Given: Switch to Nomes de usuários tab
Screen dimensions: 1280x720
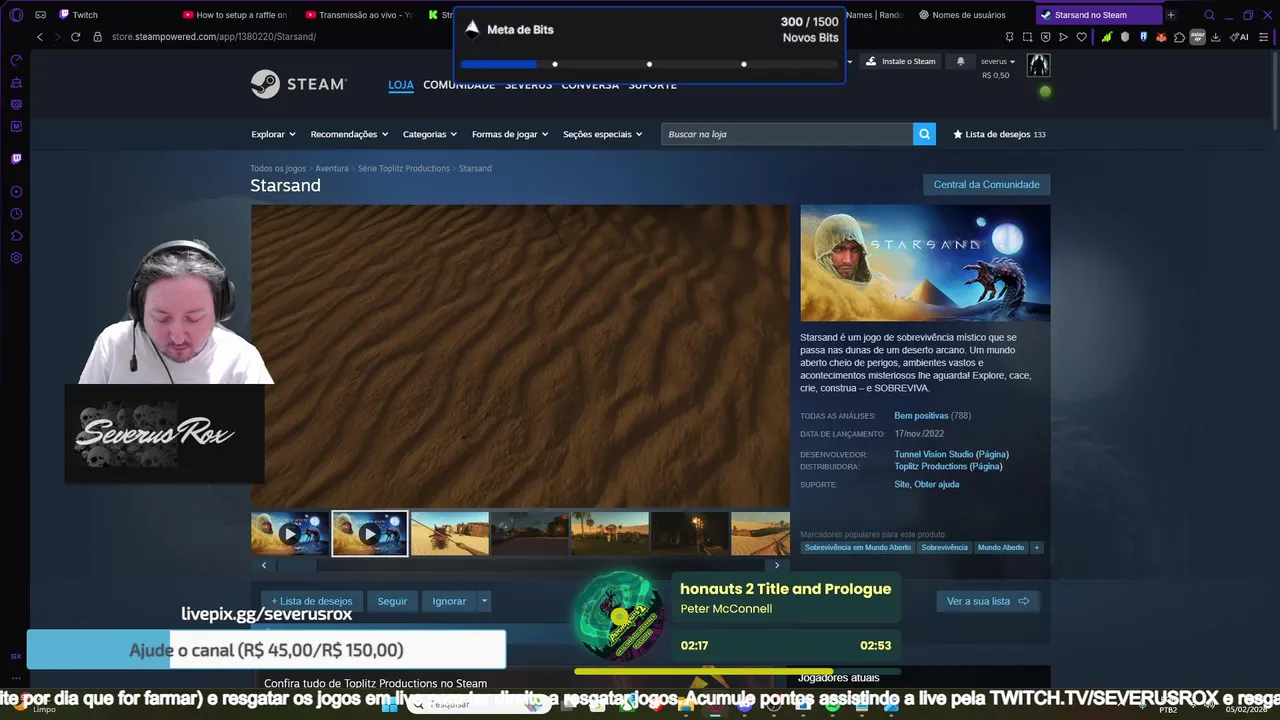Looking at the screenshot, I should coord(962,15).
